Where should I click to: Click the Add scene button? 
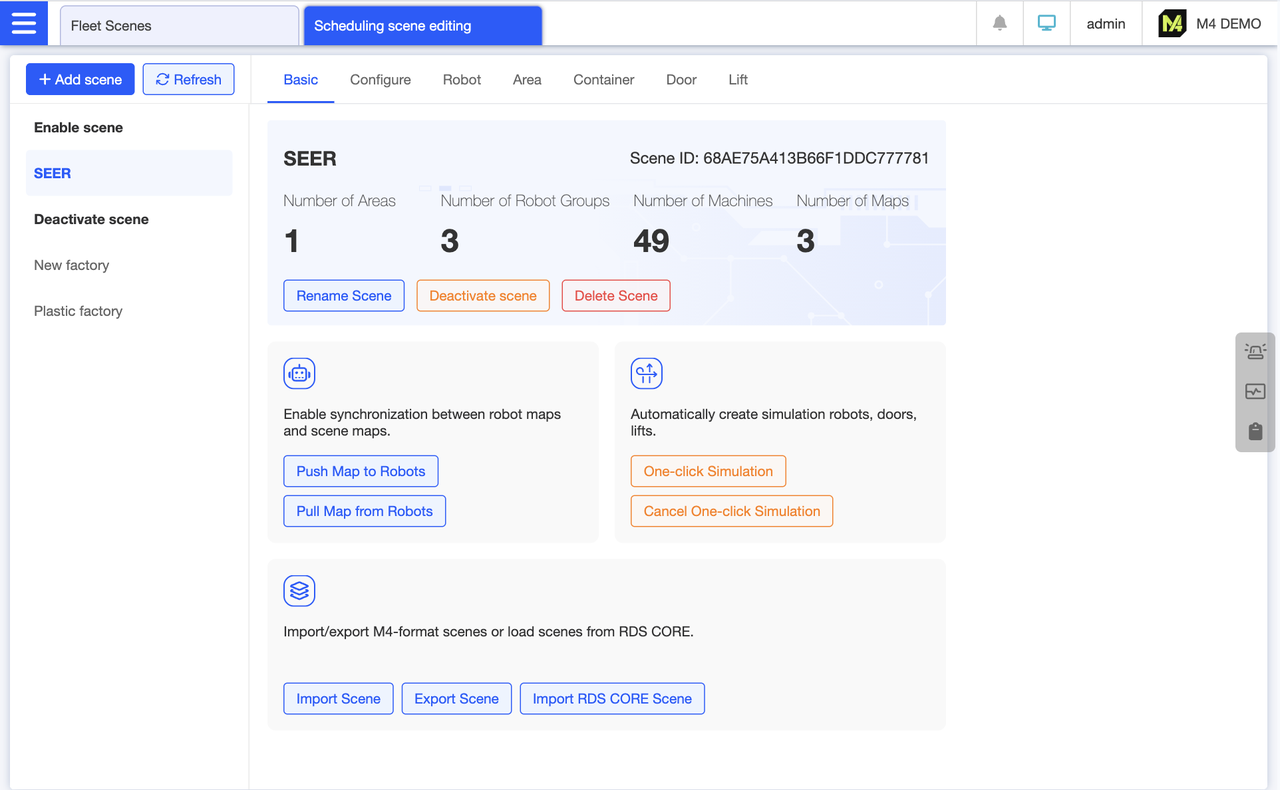[80, 80]
